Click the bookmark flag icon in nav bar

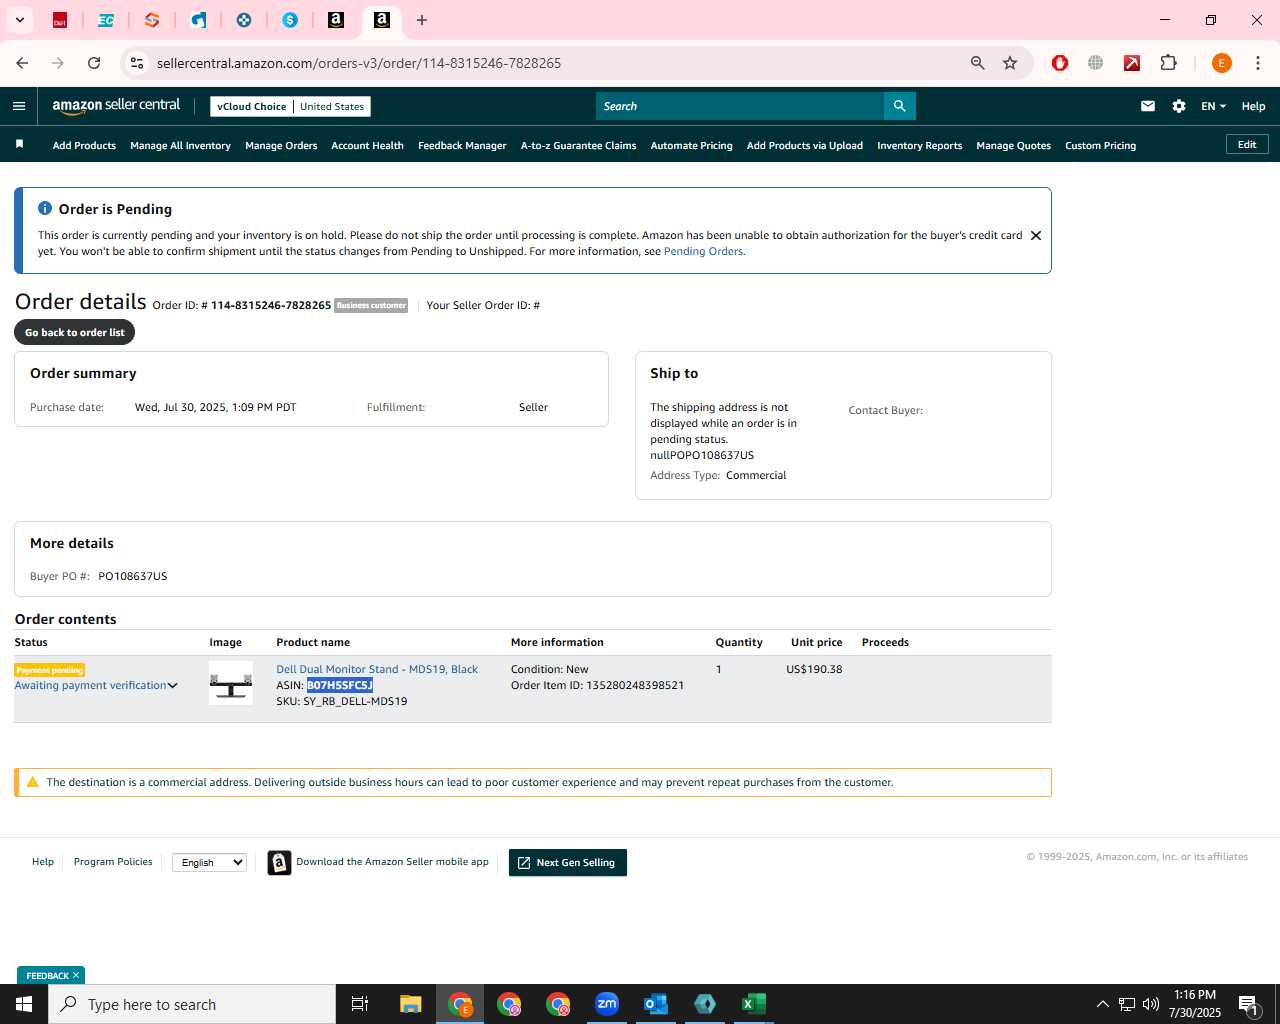[19, 145]
